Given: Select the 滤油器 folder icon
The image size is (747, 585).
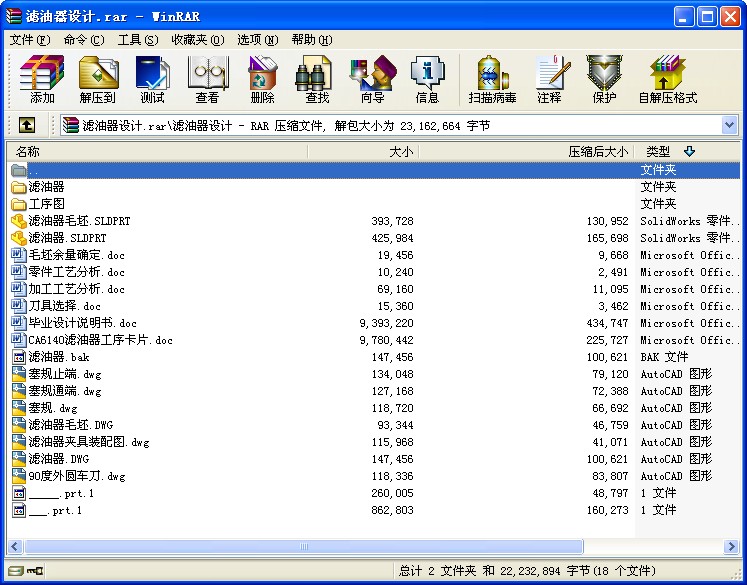Looking at the screenshot, I should pyautogui.click(x=19, y=187).
